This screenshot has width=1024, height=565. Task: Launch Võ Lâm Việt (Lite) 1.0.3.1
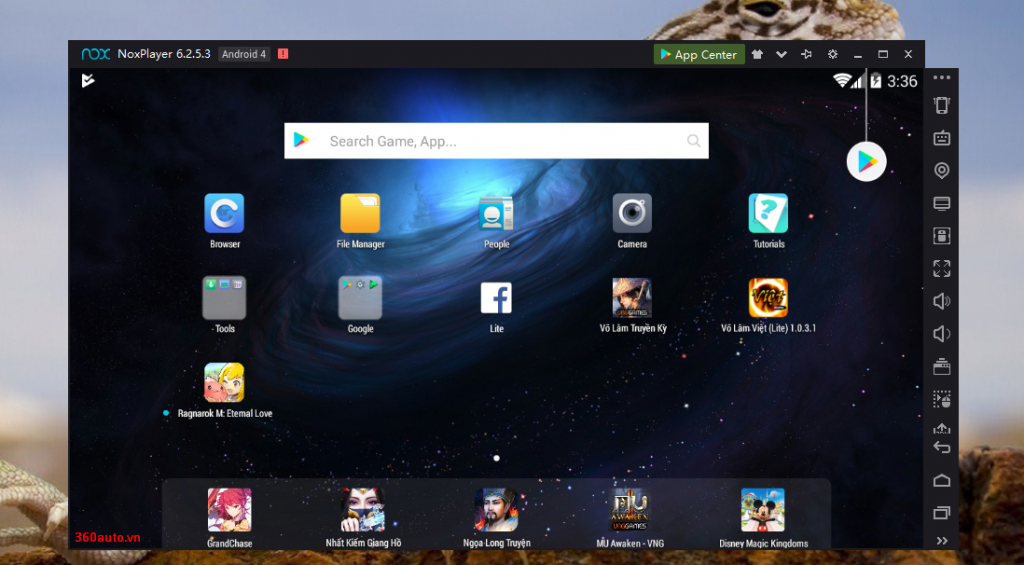(768, 298)
